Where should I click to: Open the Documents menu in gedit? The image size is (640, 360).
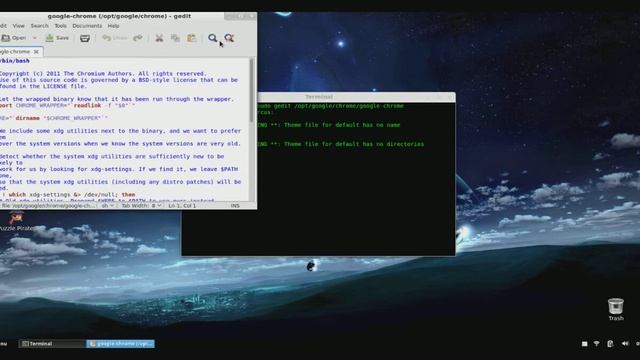(87, 26)
